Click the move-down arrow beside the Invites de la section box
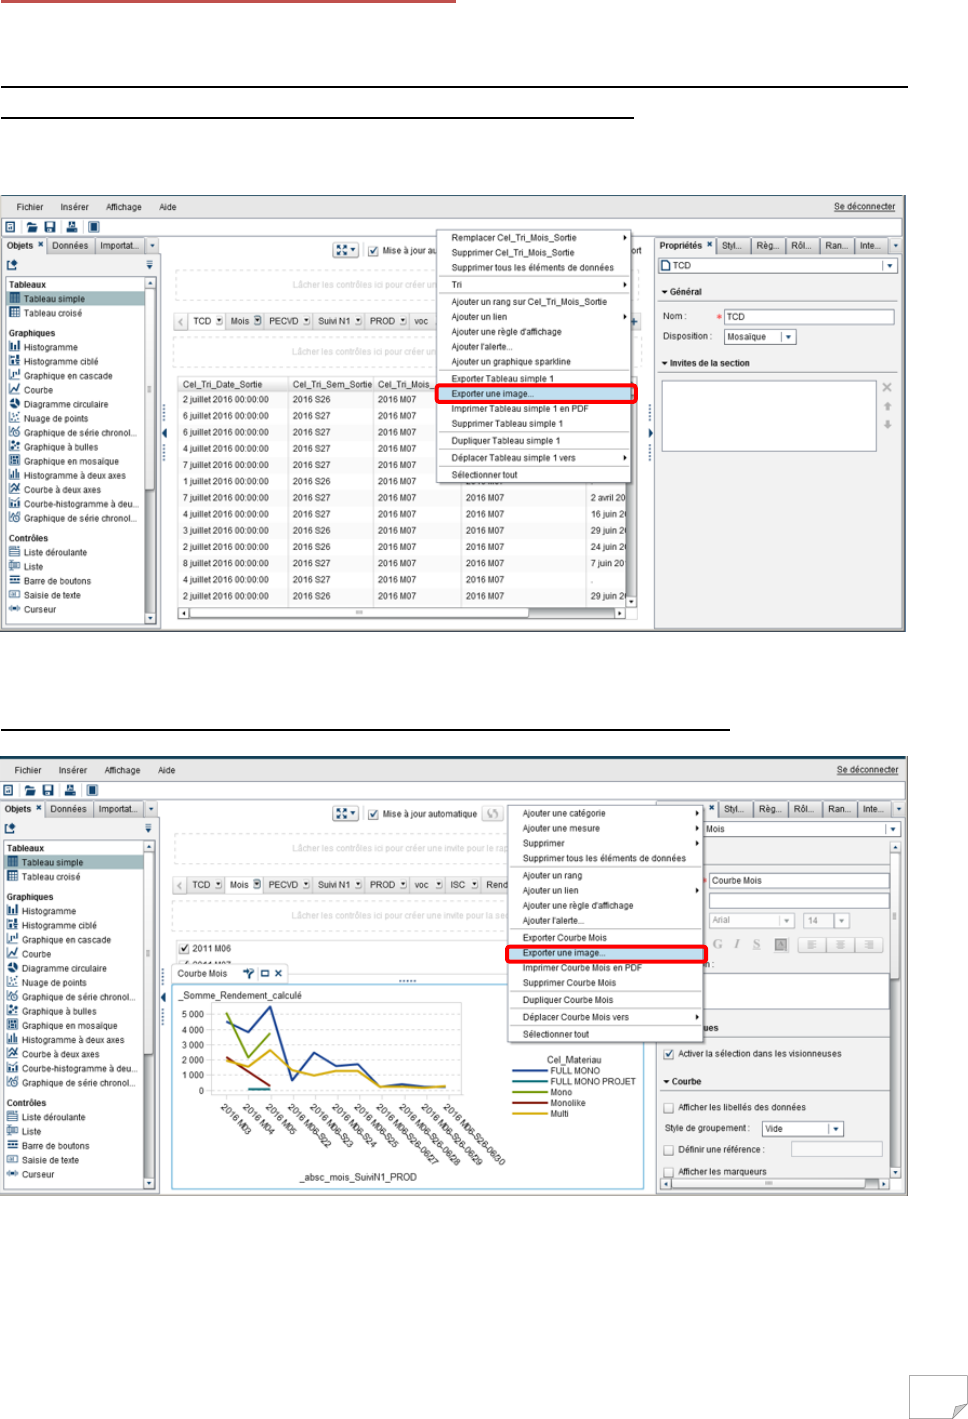 point(887,424)
